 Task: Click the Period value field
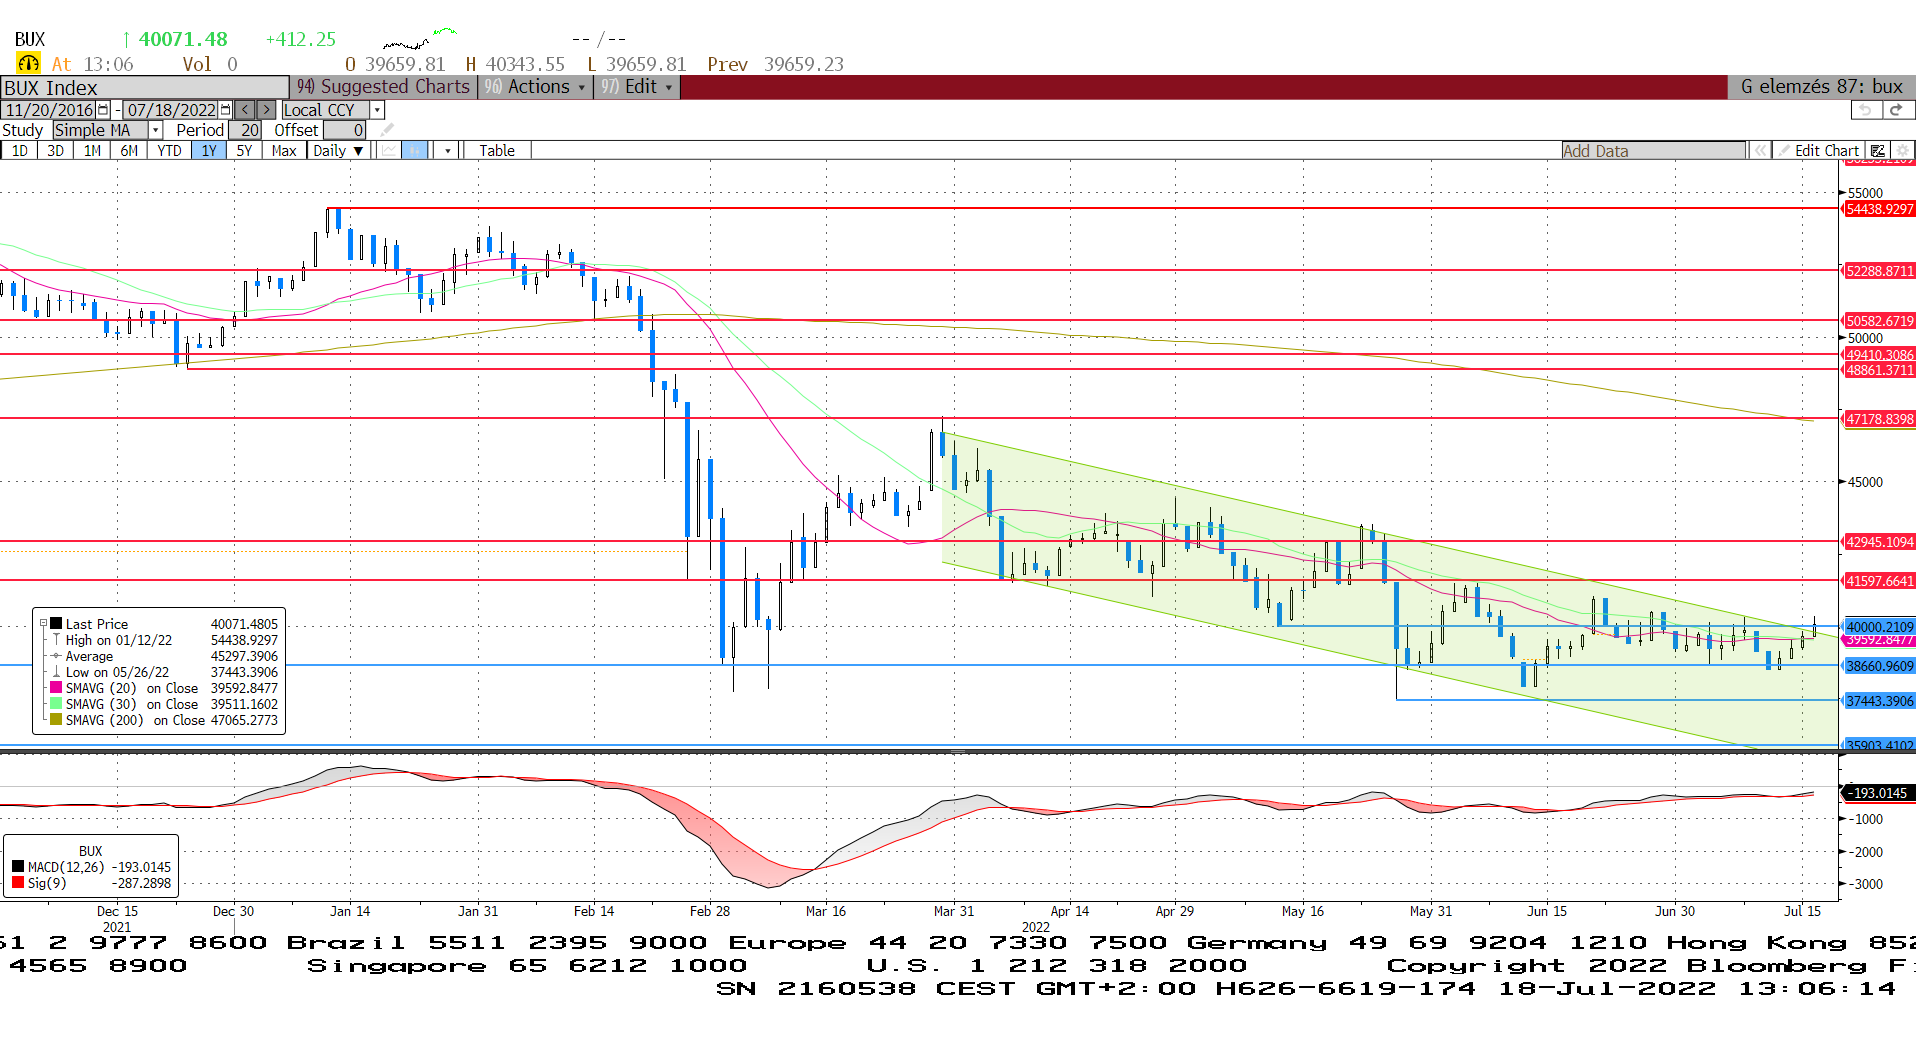245,130
